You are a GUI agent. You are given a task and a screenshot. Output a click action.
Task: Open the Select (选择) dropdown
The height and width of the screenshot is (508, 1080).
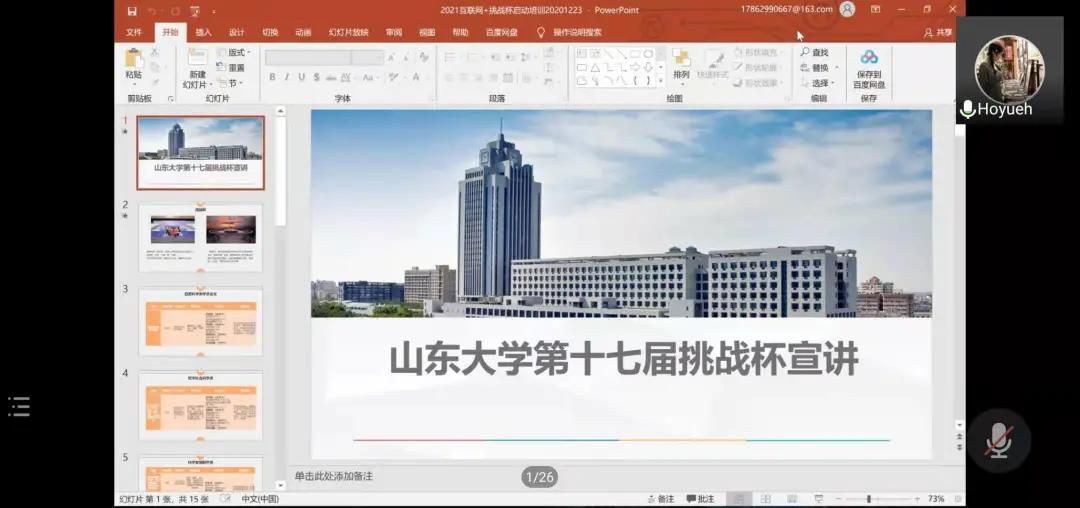click(820, 83)
